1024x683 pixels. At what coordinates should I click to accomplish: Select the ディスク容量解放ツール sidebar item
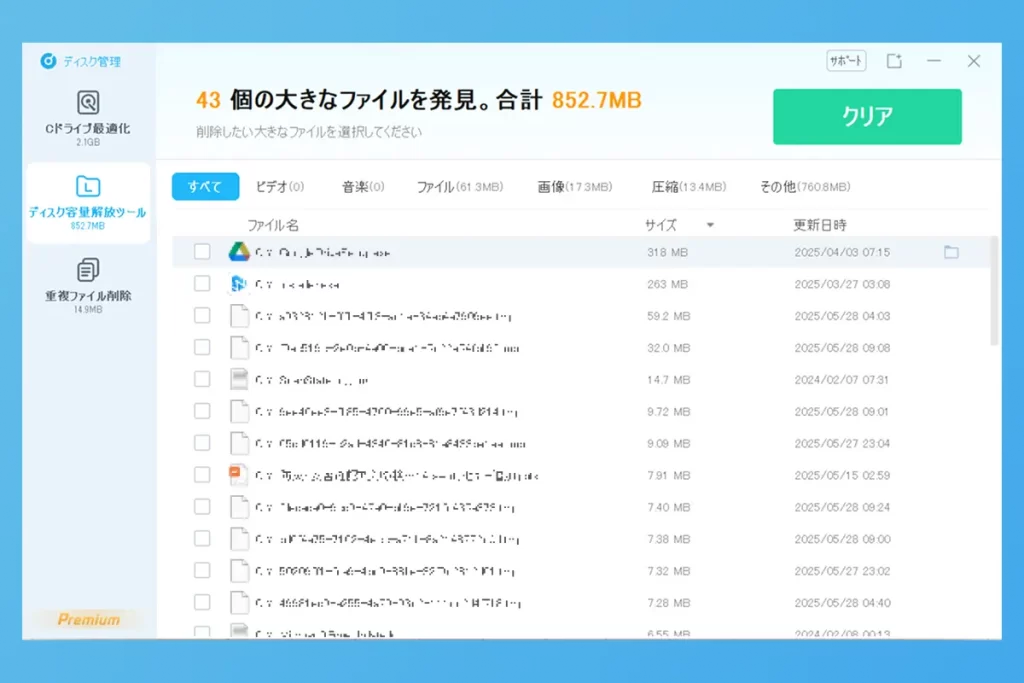point(88,203)
